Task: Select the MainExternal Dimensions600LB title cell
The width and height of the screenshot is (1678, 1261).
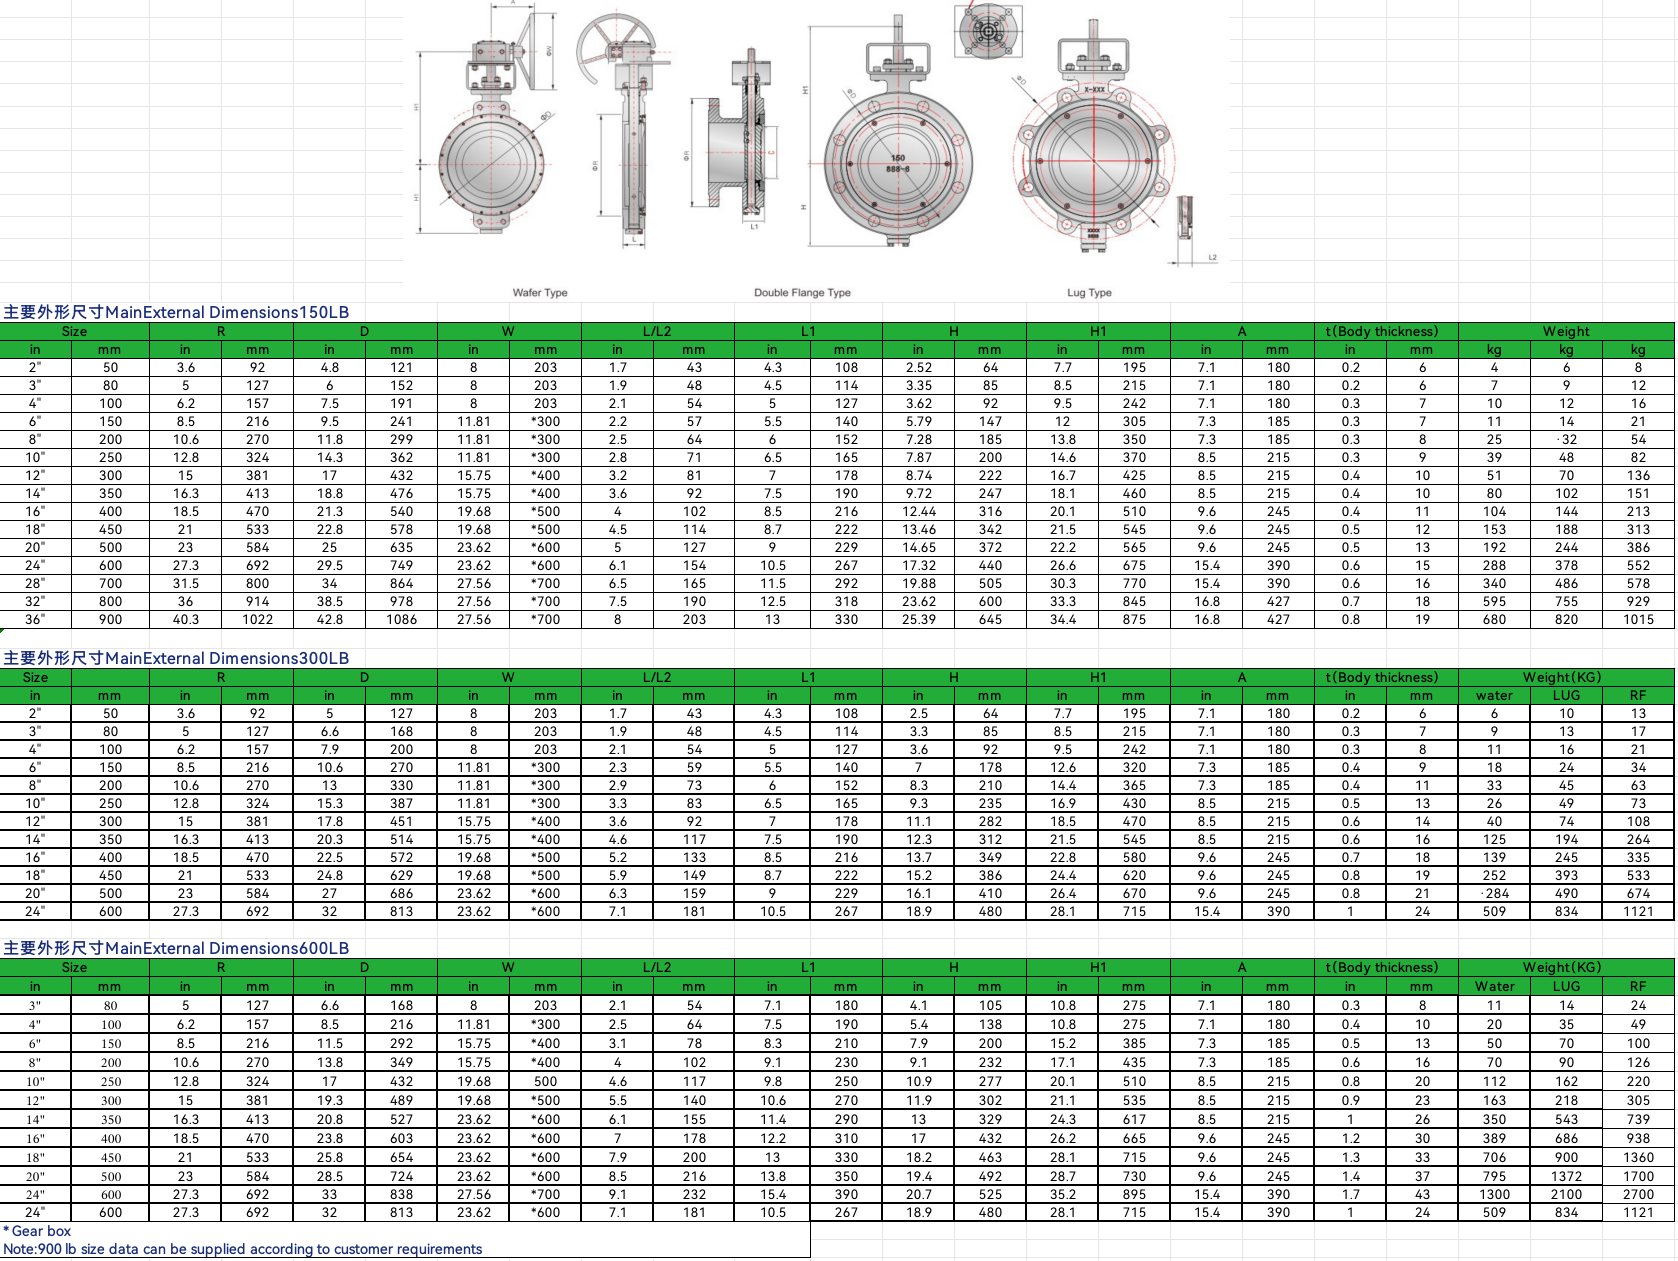Action: [x=176, y=948]
